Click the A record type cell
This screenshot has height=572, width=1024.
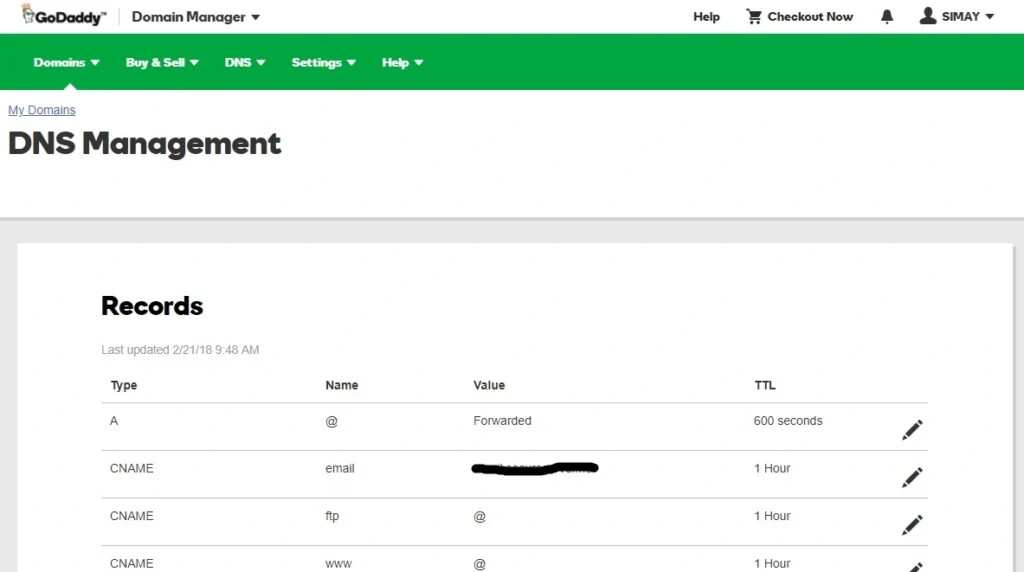114,421
